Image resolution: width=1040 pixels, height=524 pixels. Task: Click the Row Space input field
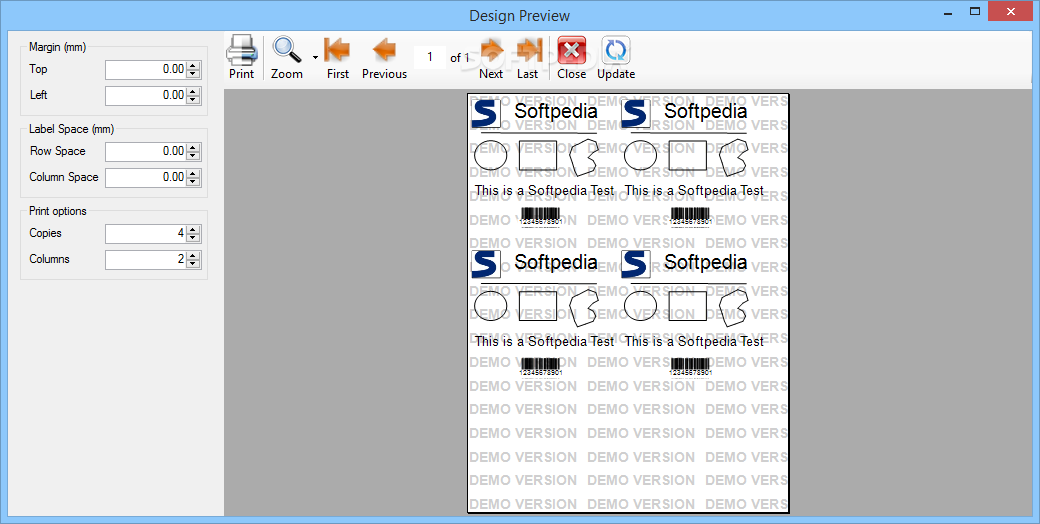pos(146,151)
